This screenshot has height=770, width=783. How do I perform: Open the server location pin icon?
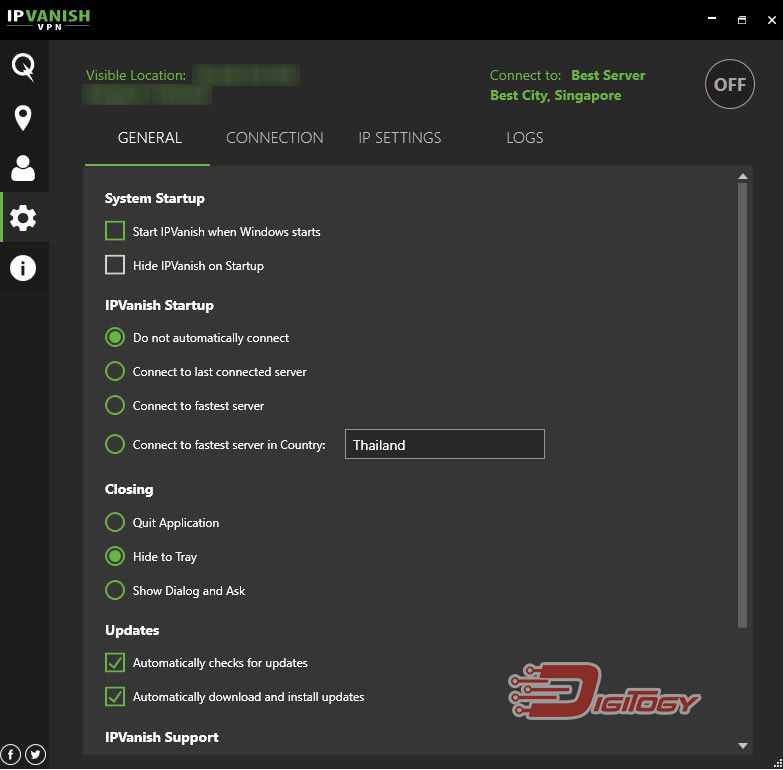click(x=23, y=118)
